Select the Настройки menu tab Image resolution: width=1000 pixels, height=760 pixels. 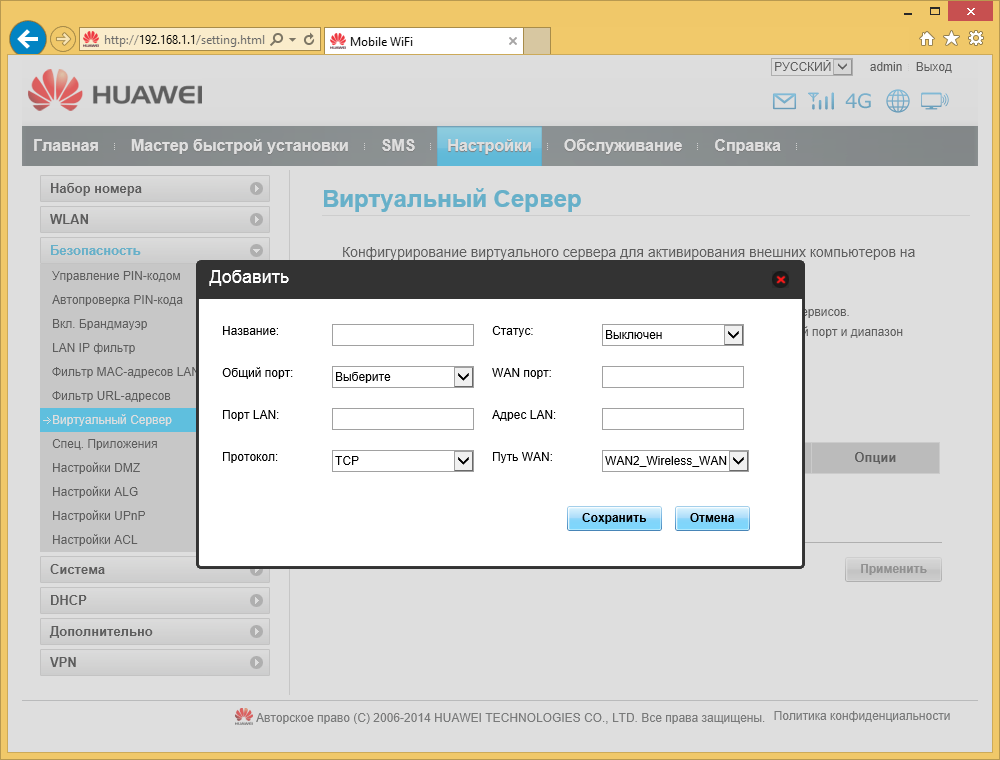pyautogui.click(x=489, y=145)
